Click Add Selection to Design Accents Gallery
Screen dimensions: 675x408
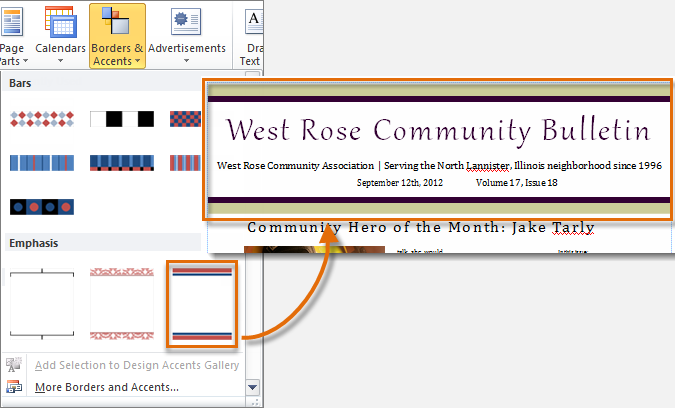136,365
